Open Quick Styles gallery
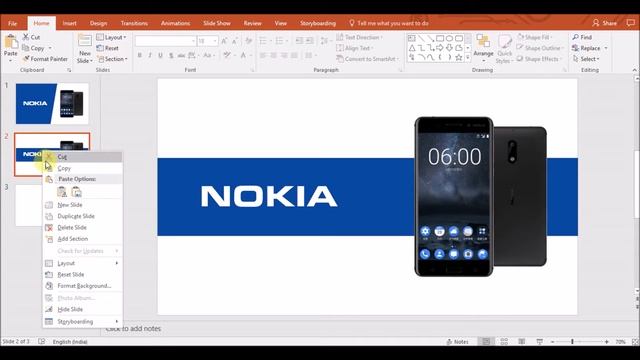 click(504, 49)
